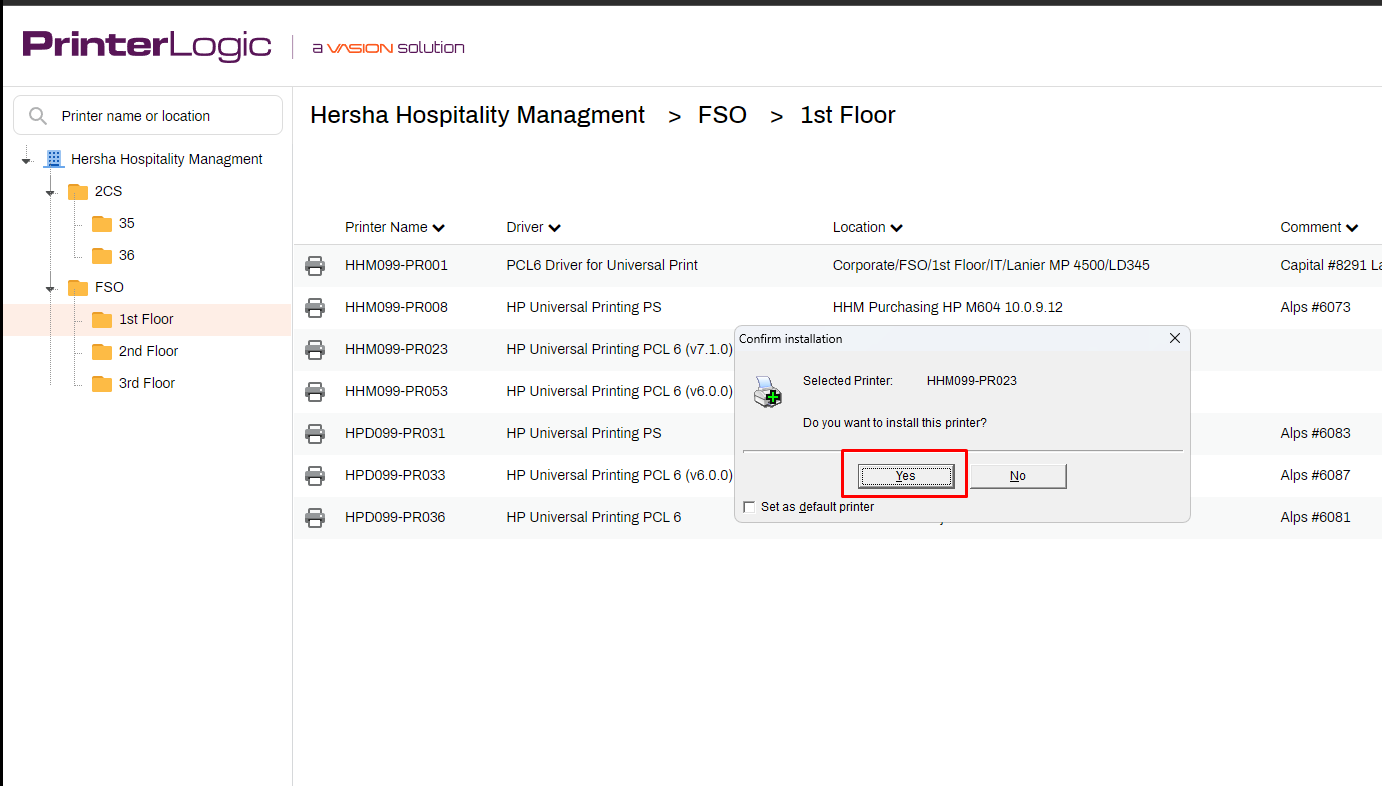Image resolution: width=1382 pixels, height=786 pixels.
Task: Select 35 in the folder tree
Action: pos(127,223)
